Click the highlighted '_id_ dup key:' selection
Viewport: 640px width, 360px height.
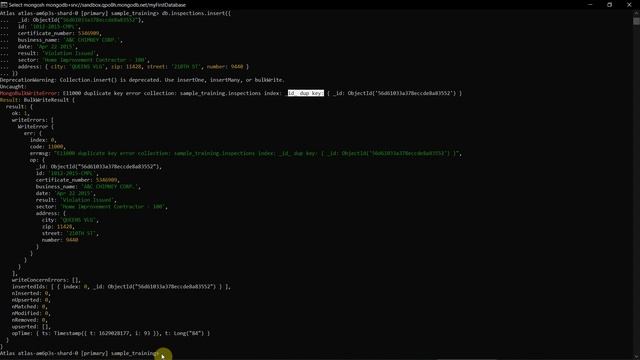306,93
